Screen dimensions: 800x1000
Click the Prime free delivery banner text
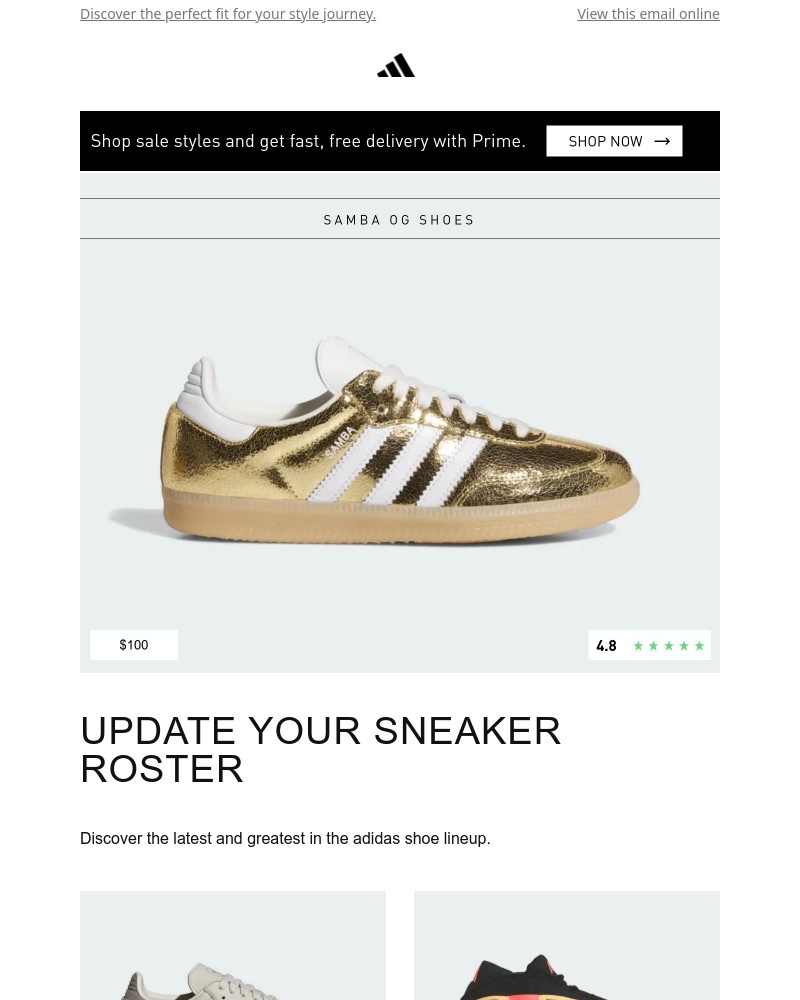308,141
